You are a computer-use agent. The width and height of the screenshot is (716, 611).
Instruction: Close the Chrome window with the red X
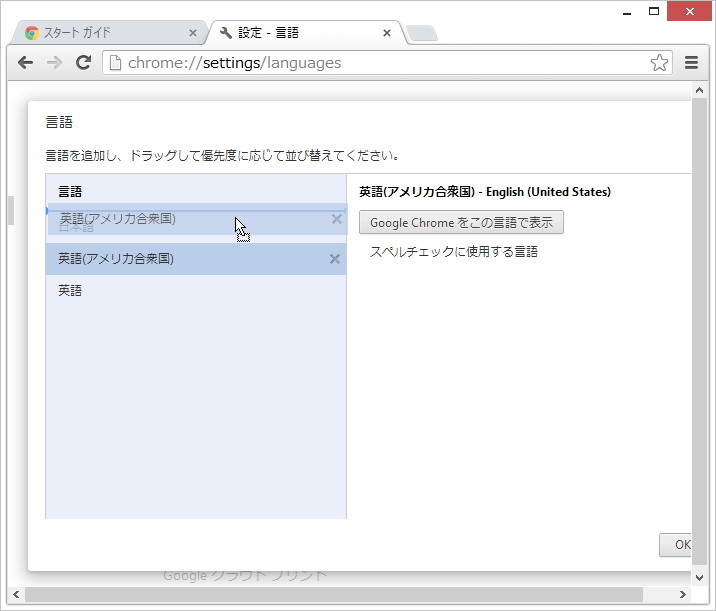[690, 11]
